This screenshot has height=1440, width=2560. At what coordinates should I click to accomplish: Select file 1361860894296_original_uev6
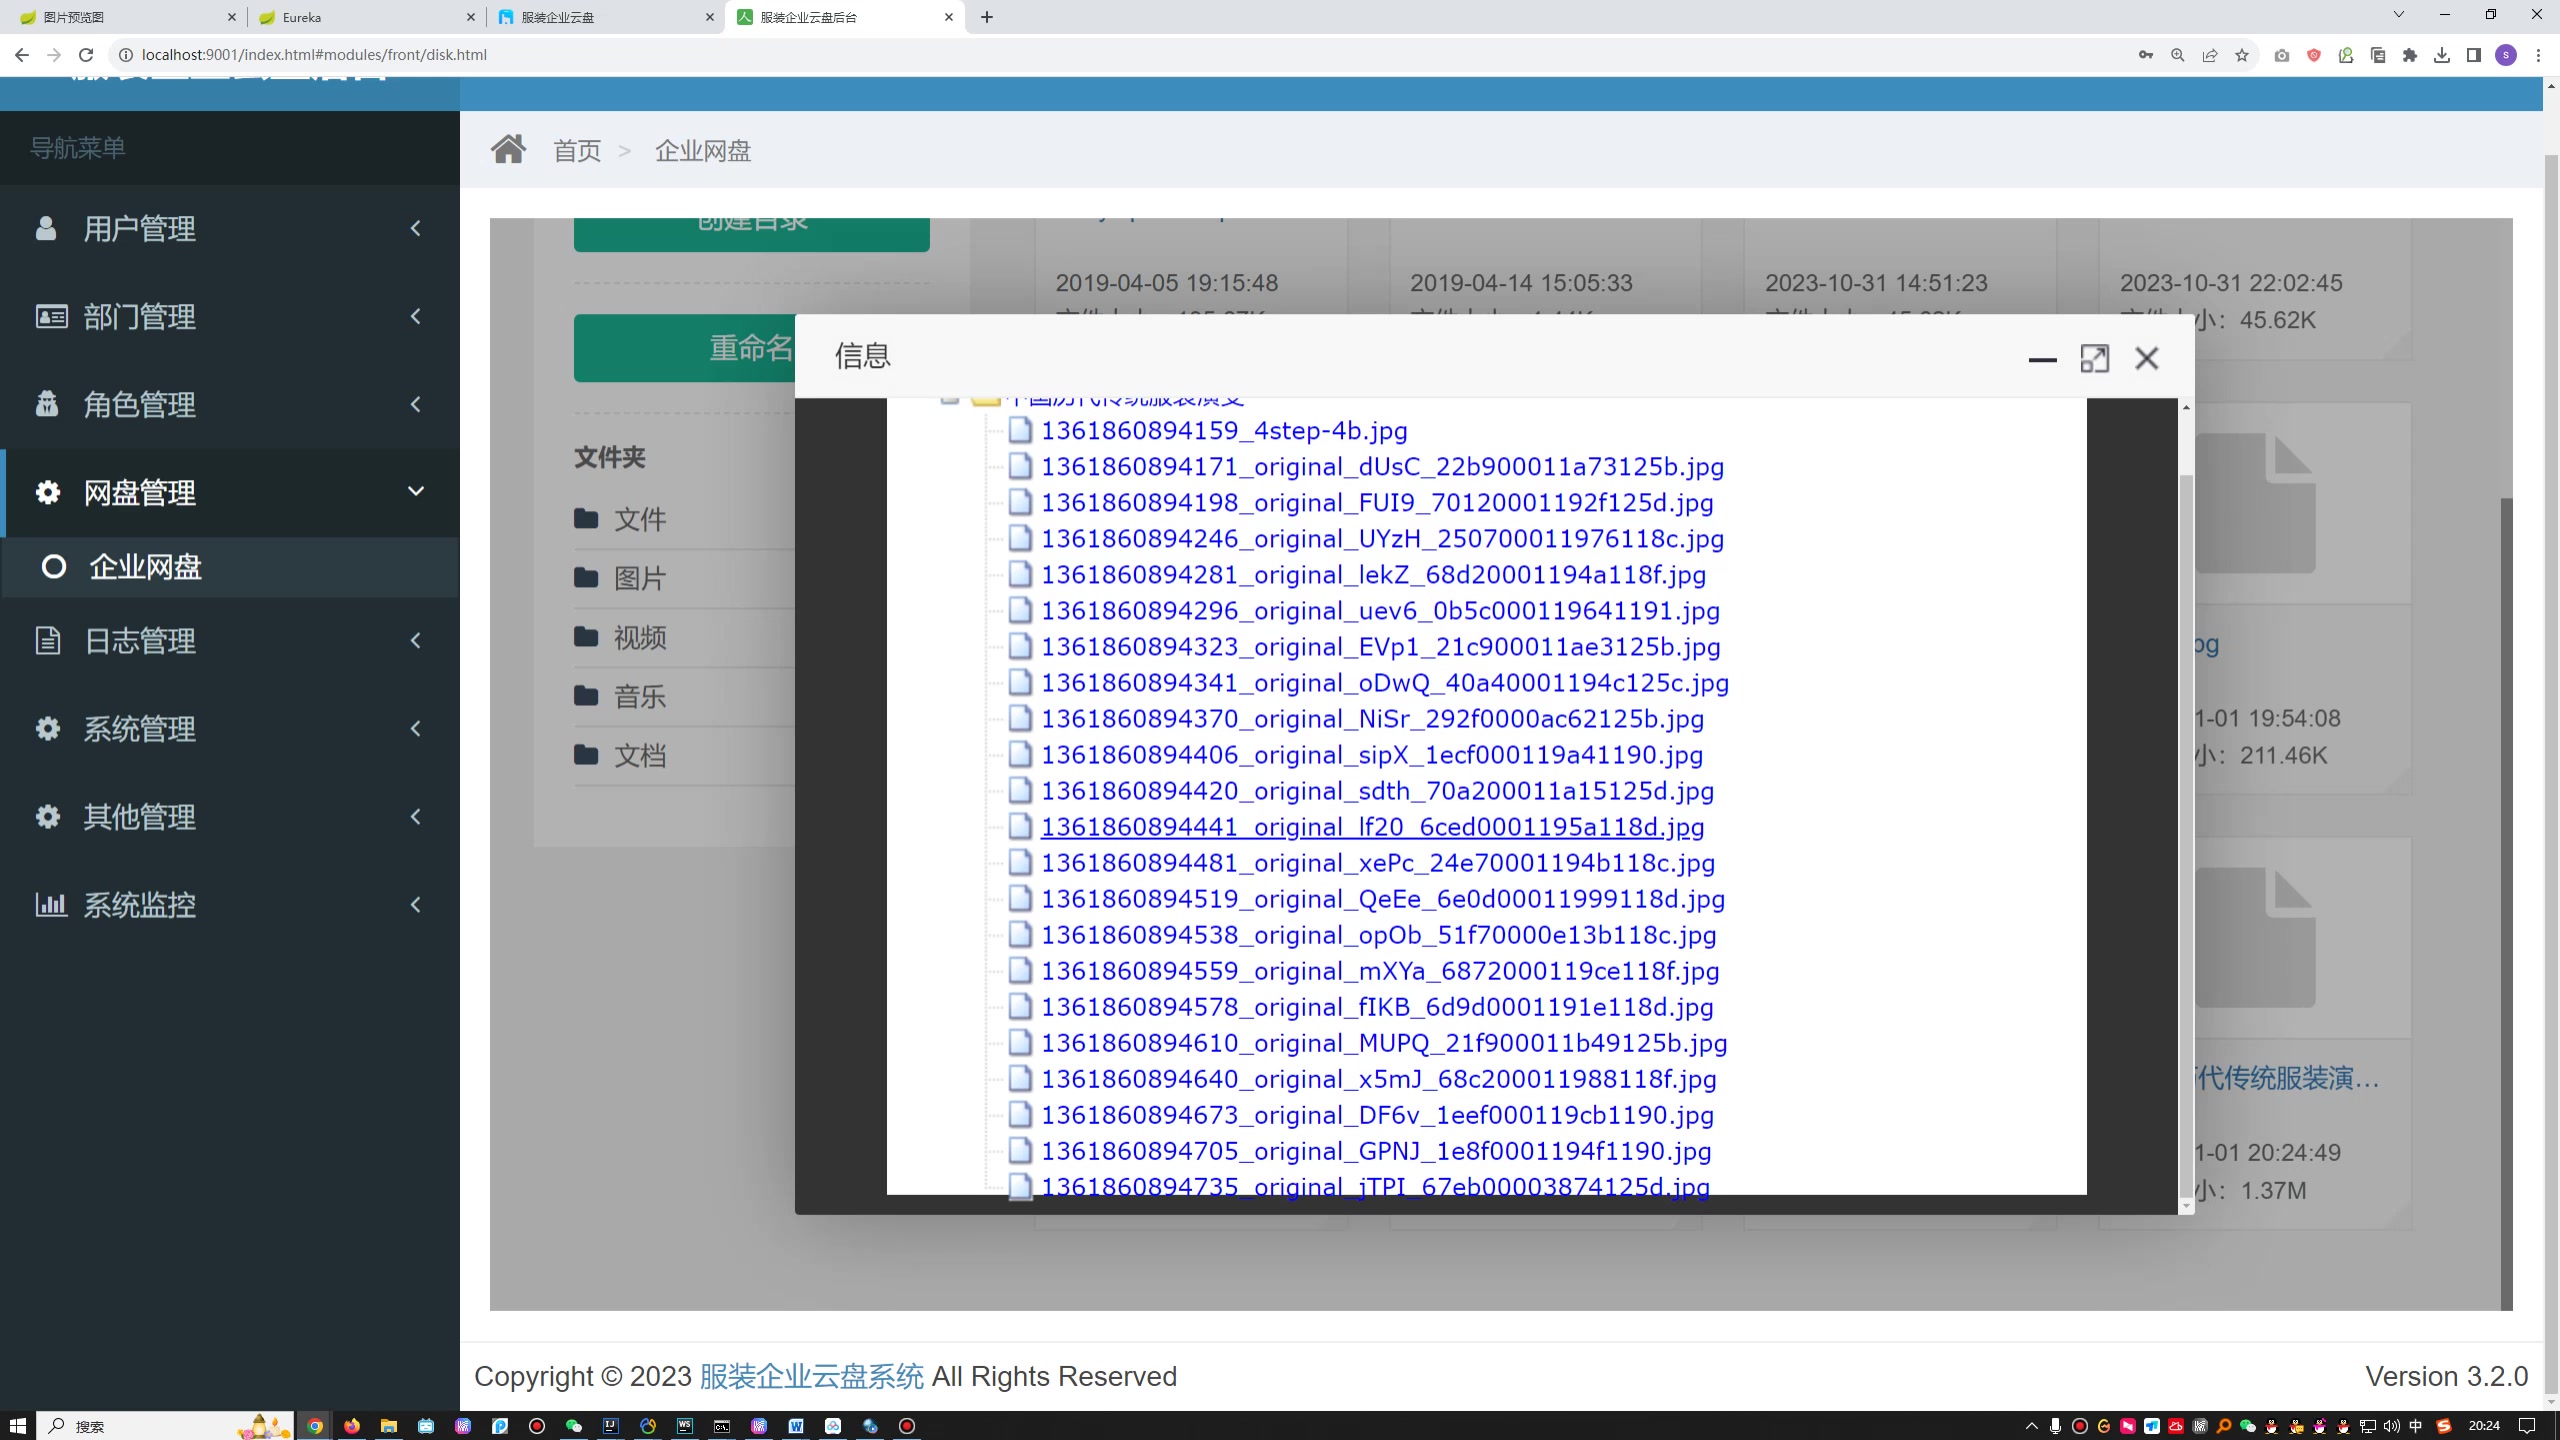click(x=1380, y=611)
